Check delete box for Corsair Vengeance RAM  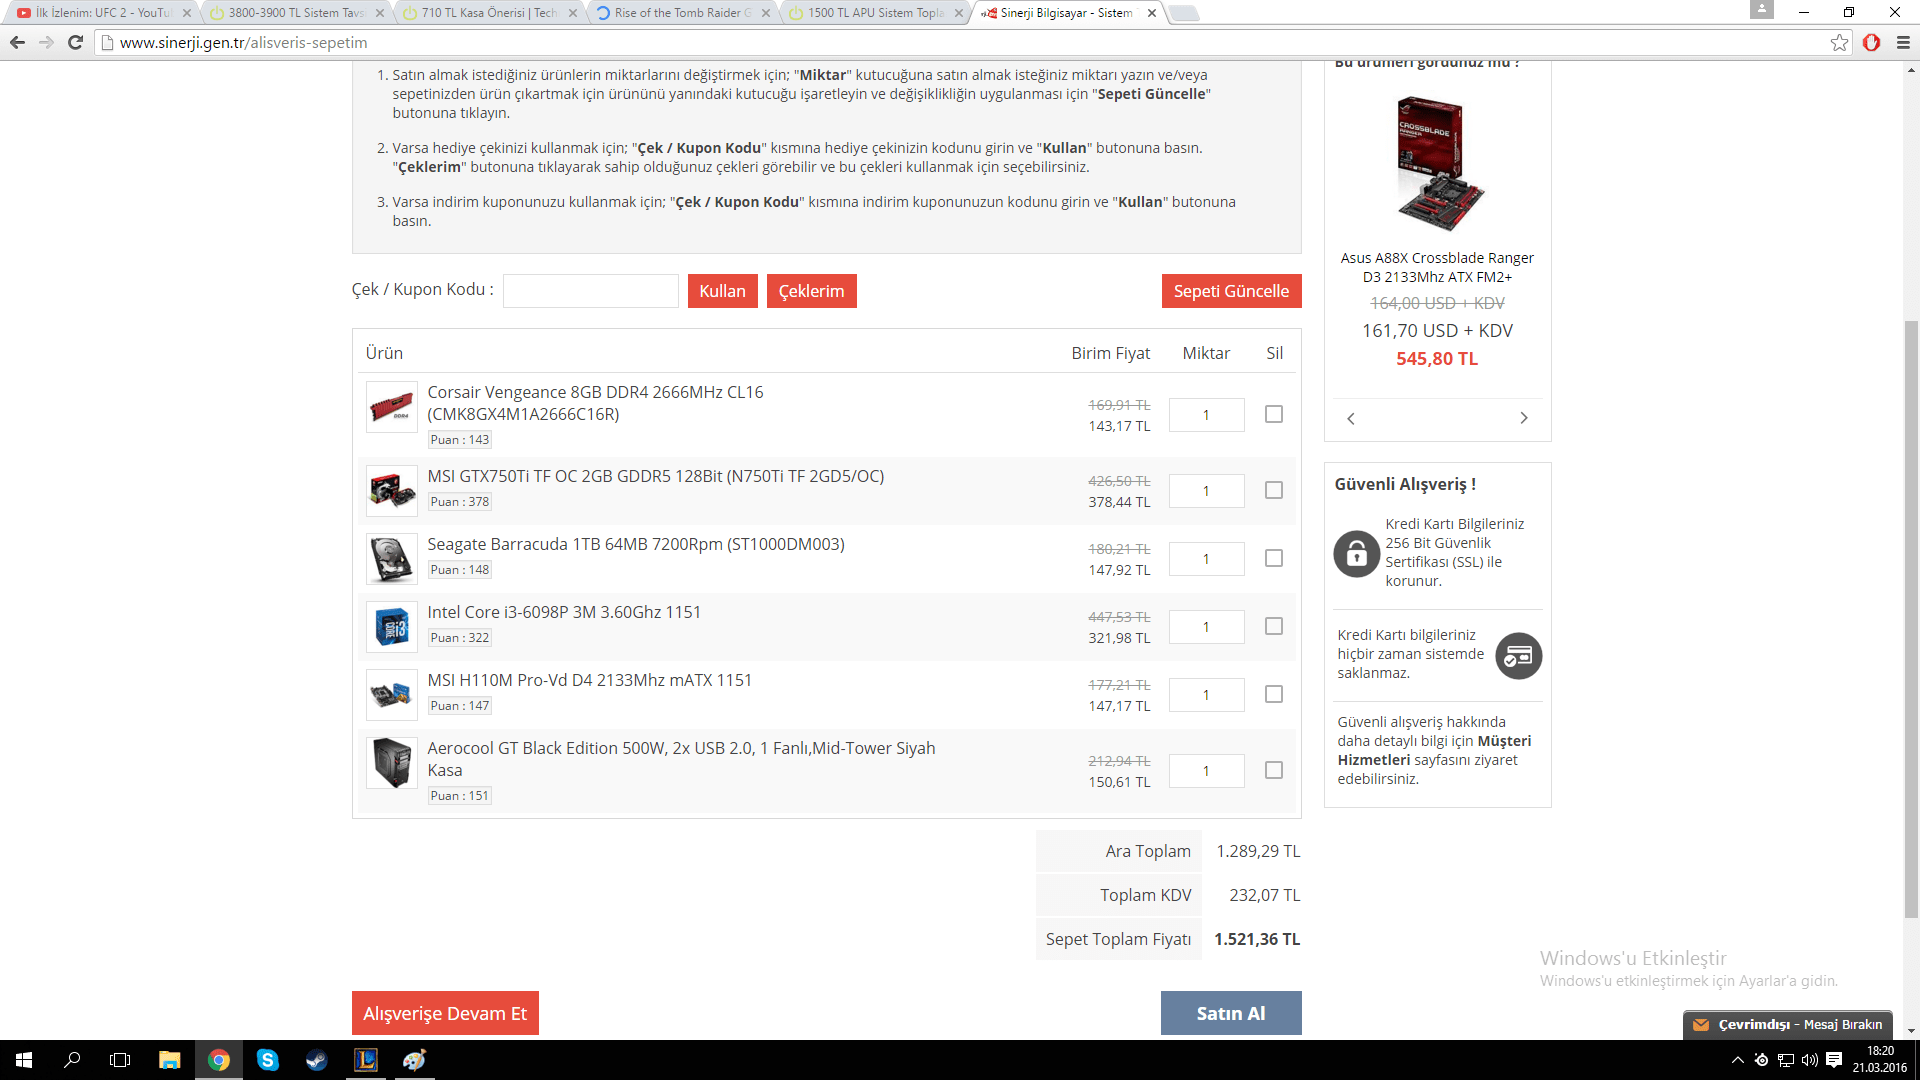pos(1273,414)
